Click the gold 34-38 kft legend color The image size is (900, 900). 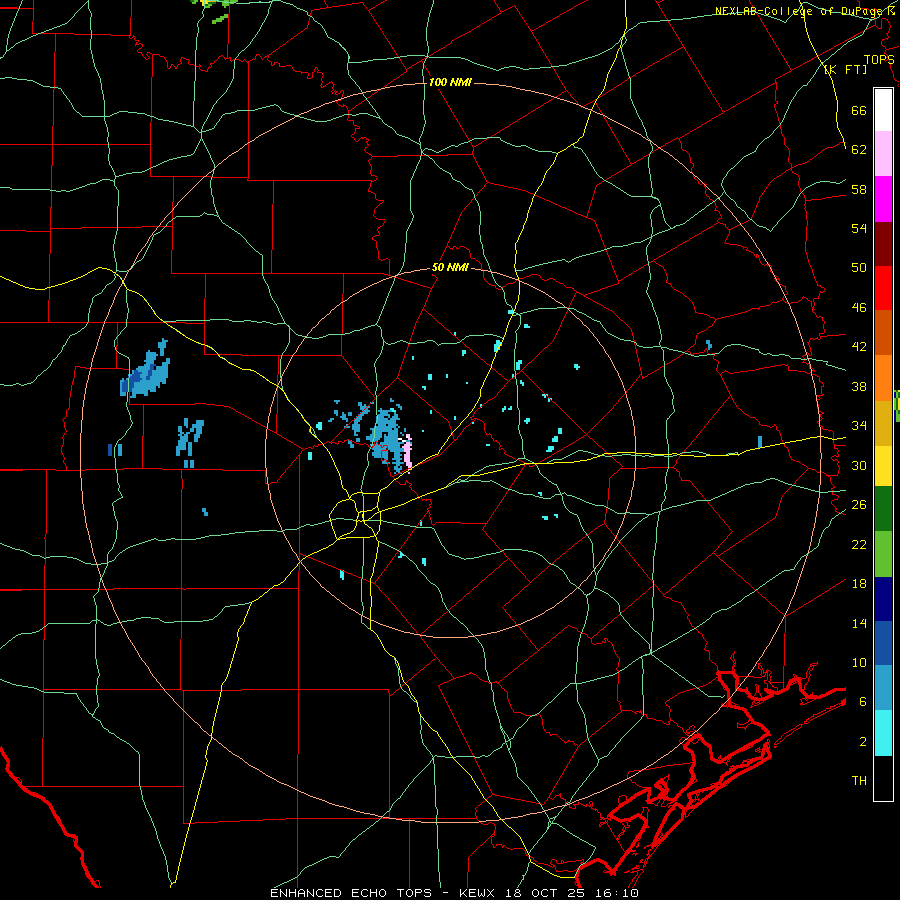click(883, 423)
